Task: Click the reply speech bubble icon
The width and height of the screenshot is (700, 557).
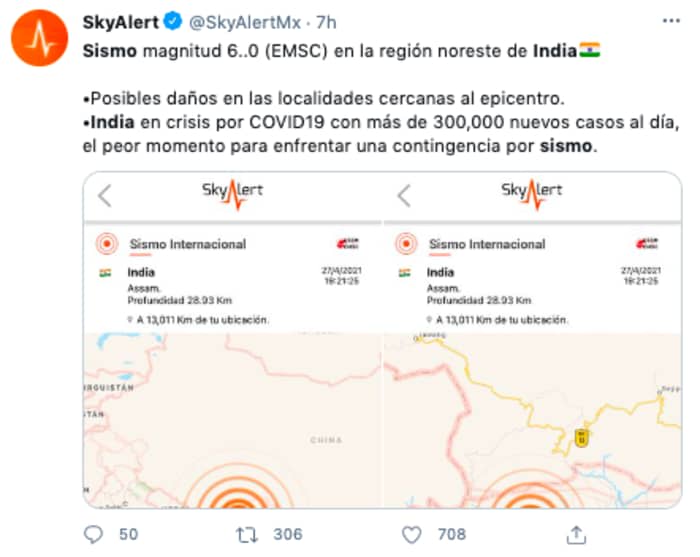Action: click(x=93, y=534)
